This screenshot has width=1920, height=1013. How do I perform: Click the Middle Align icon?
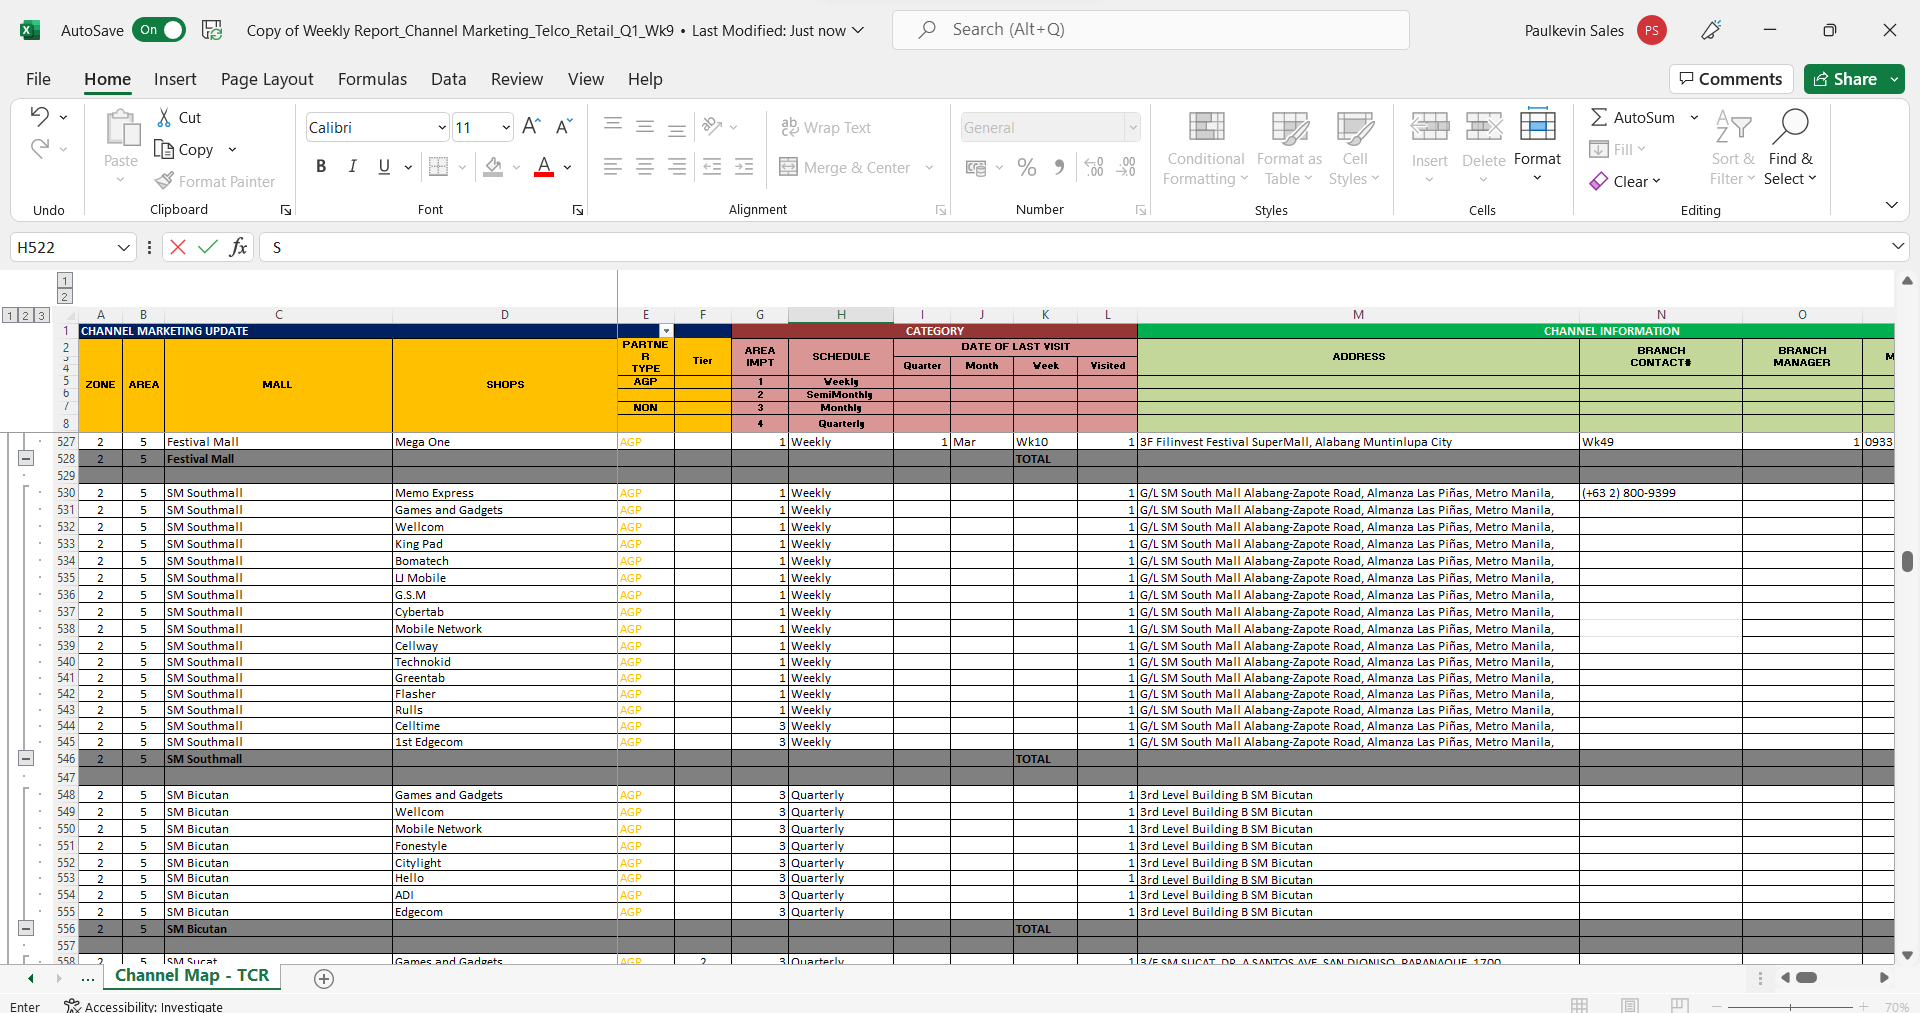[645, 126]
